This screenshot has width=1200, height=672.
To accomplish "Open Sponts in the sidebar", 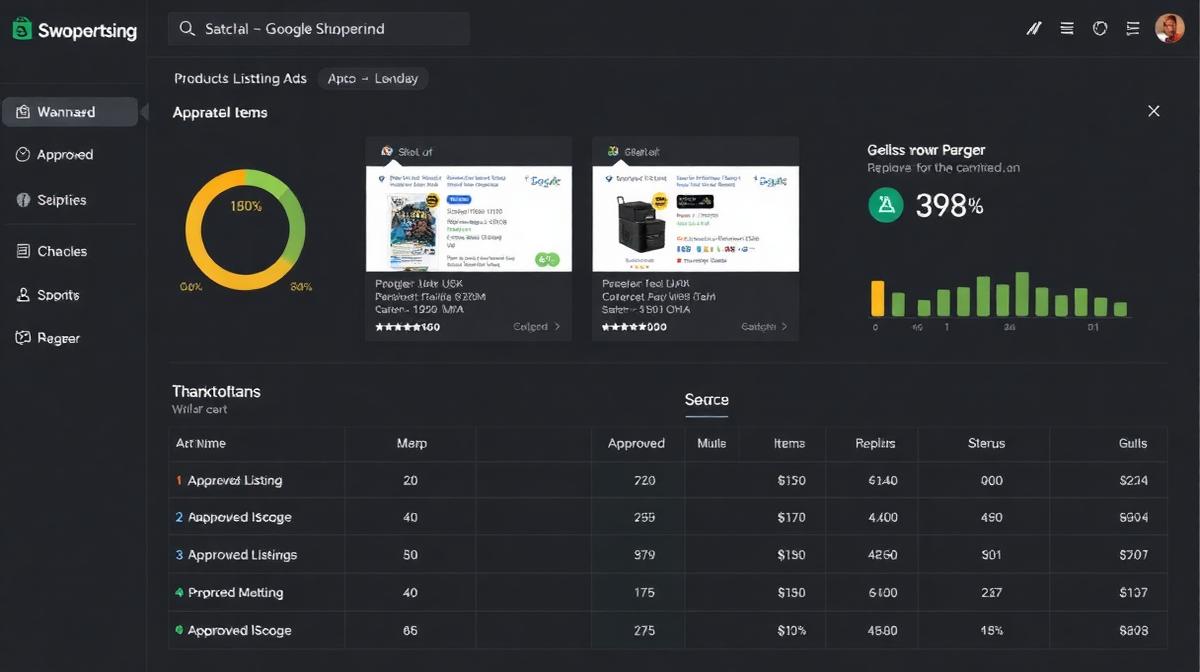I will 58,295.
